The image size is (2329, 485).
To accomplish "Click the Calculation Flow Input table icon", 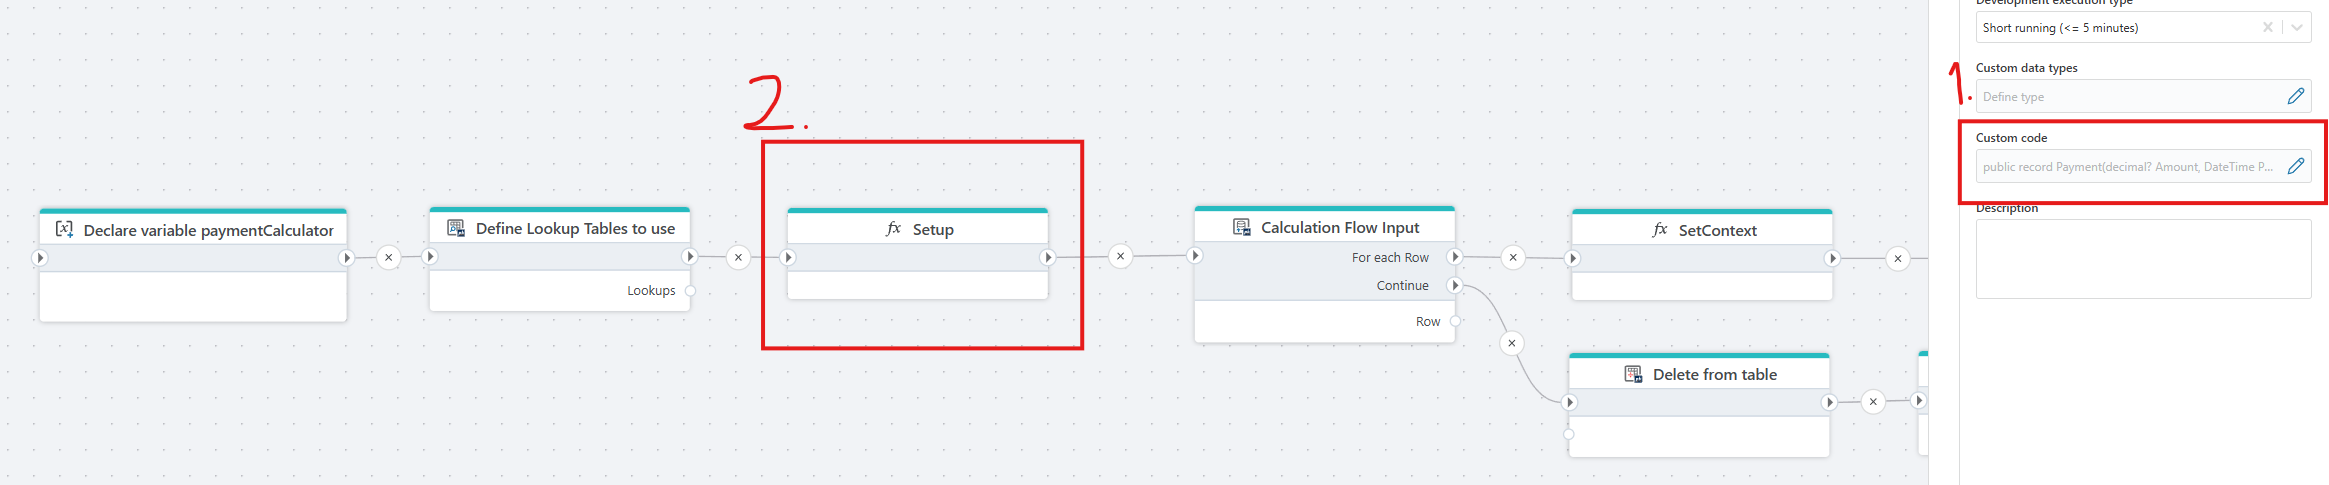I will (1242, 227).
